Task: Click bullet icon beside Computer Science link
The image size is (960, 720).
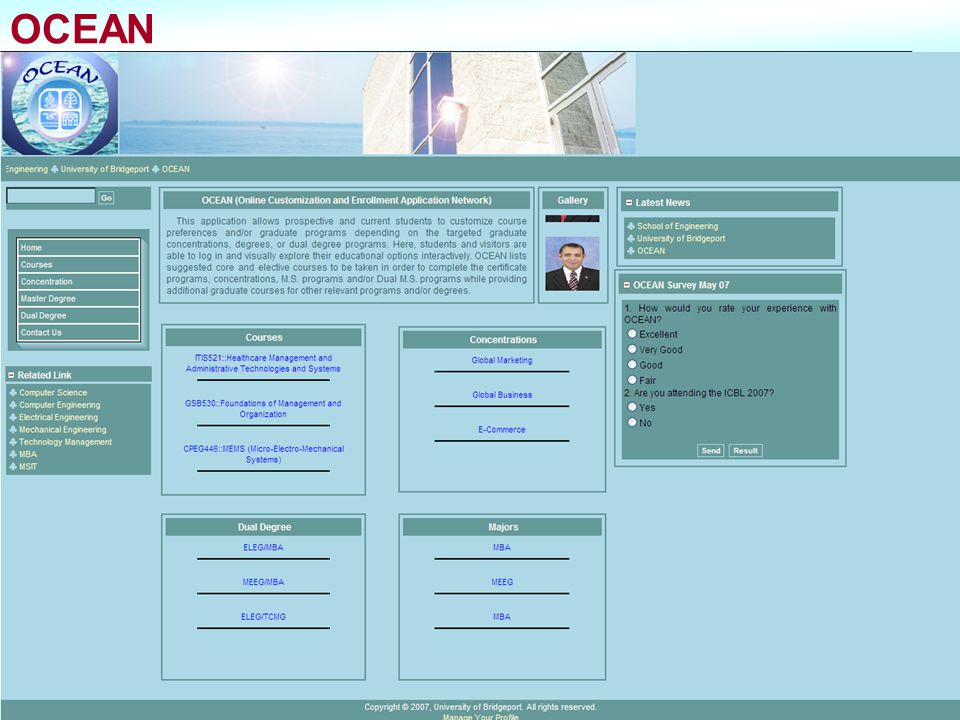Action: coord(13,392)
